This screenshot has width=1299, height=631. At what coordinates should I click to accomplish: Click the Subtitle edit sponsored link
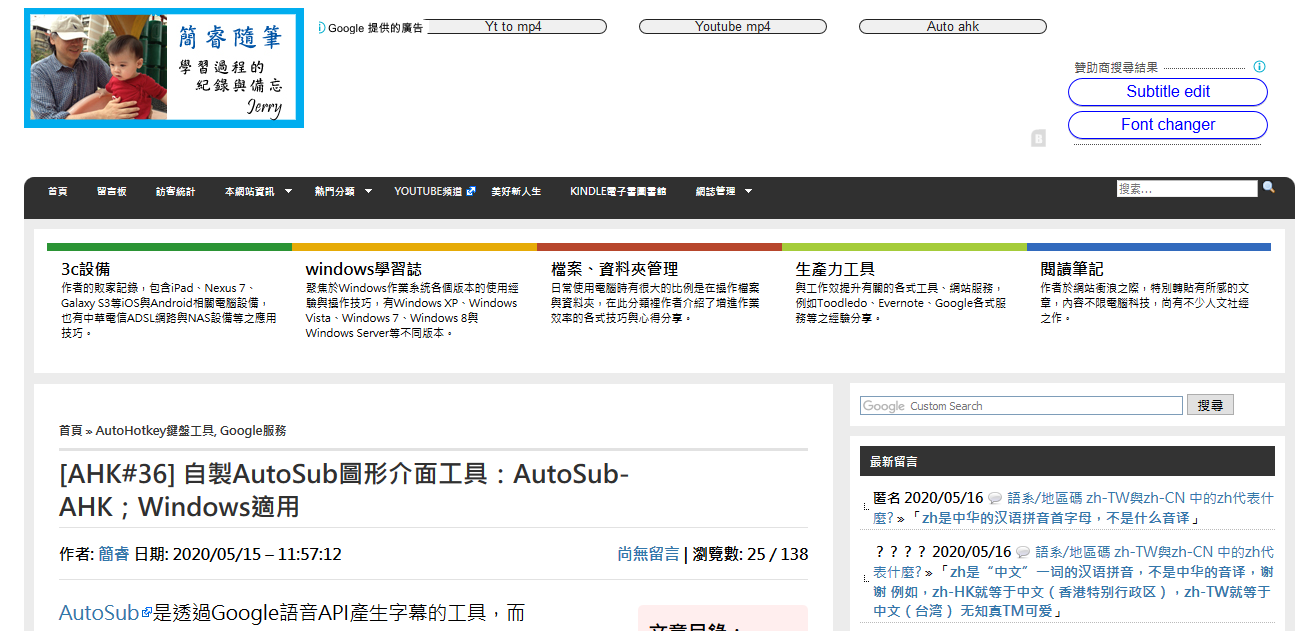coord(1167,92)
